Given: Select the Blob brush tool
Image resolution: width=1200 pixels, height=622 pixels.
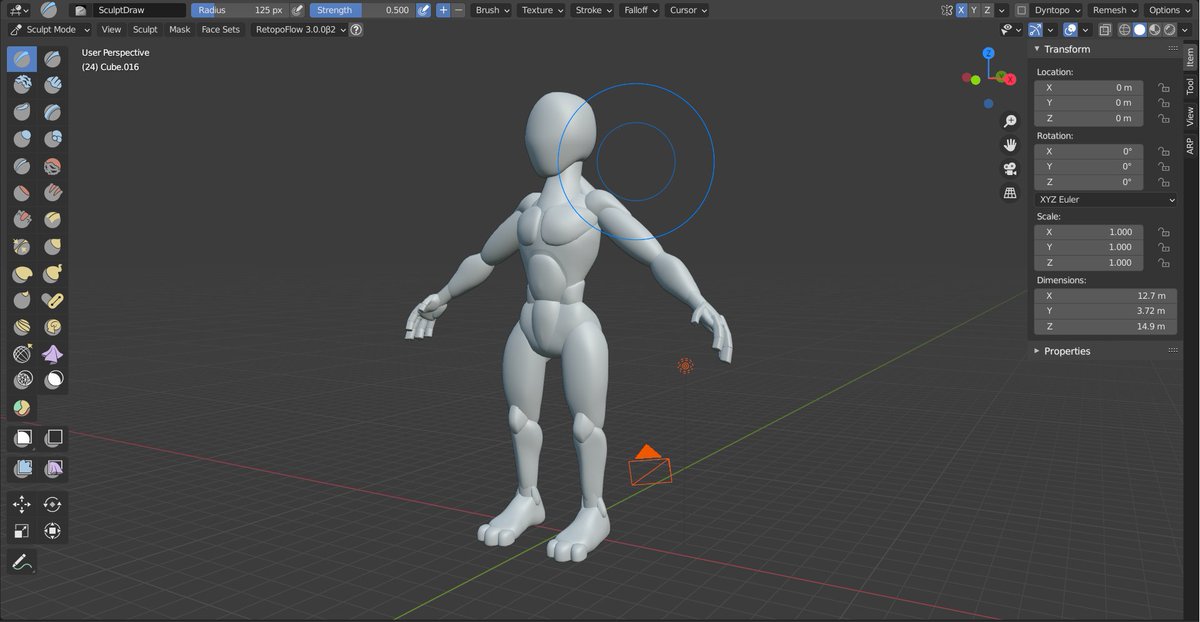Looking at the screenshot, I should point(52,139).
